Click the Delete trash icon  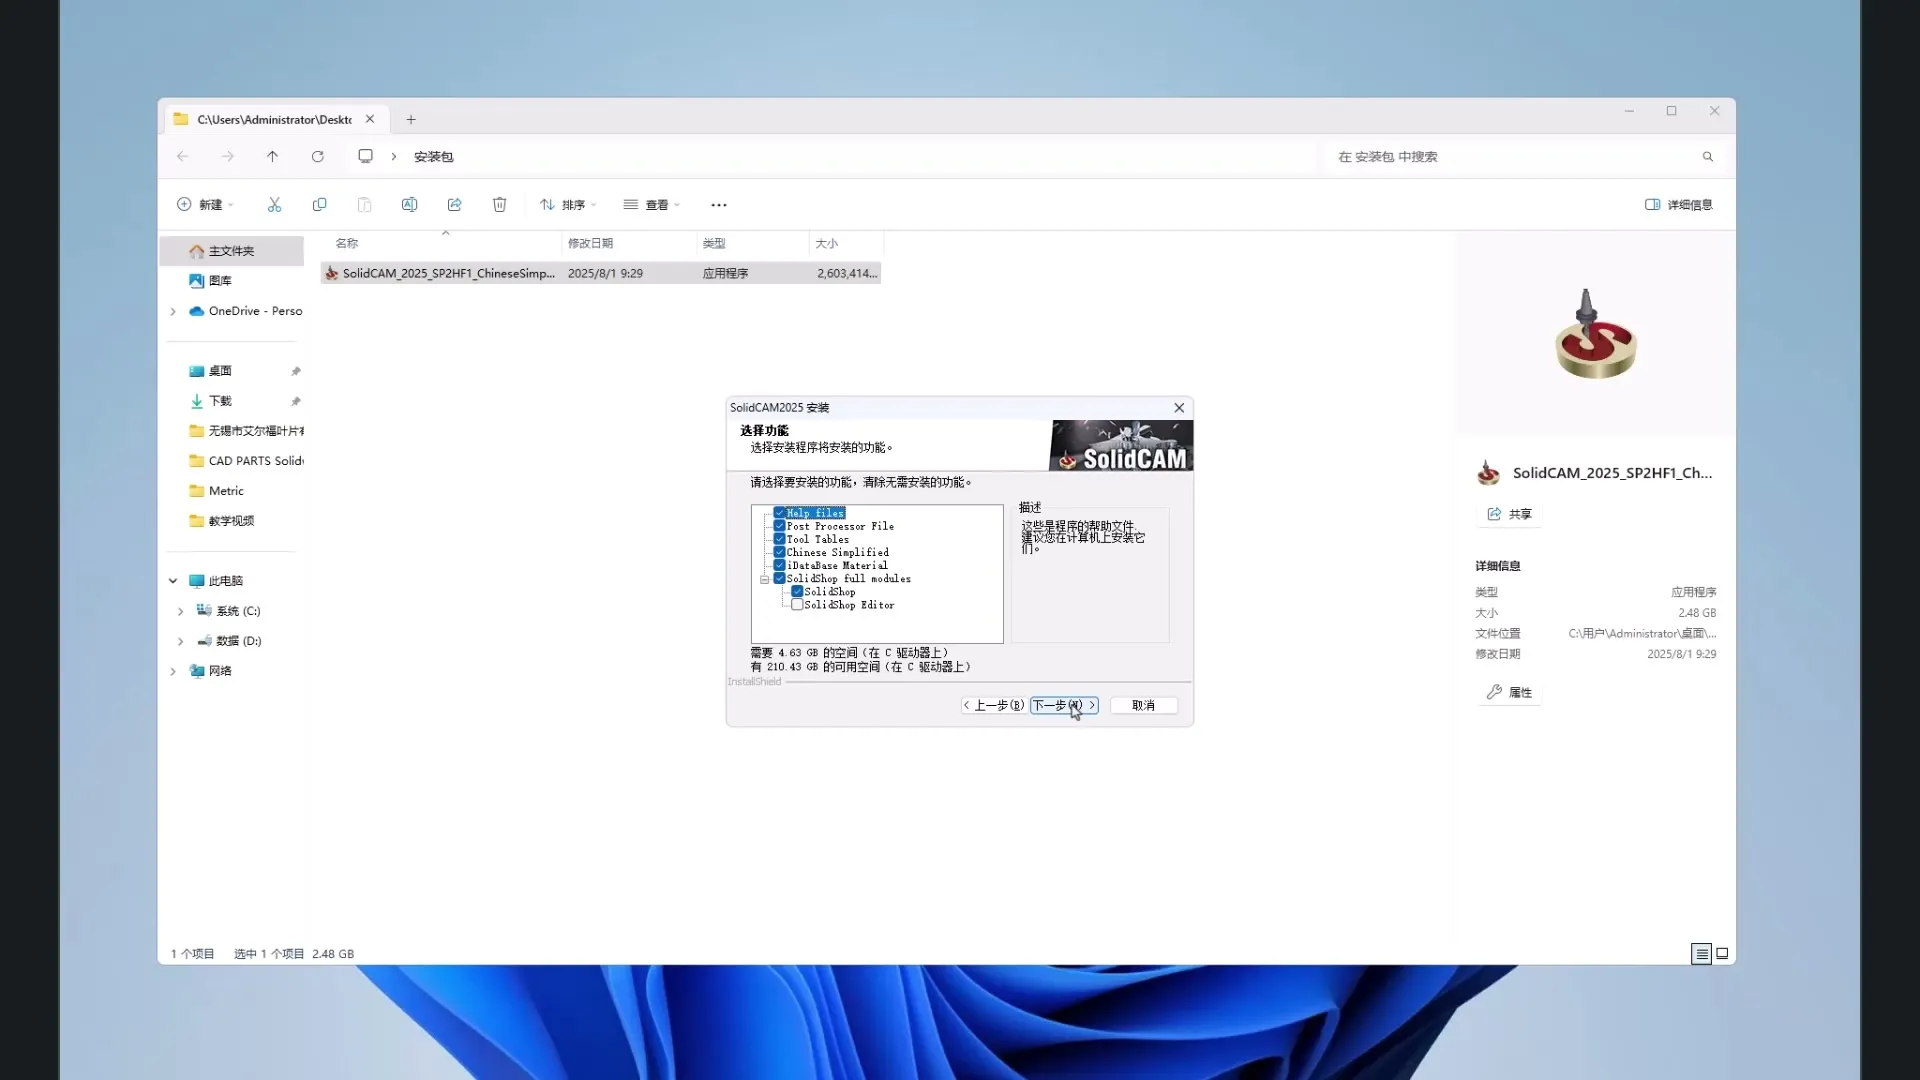pos(499,204)
